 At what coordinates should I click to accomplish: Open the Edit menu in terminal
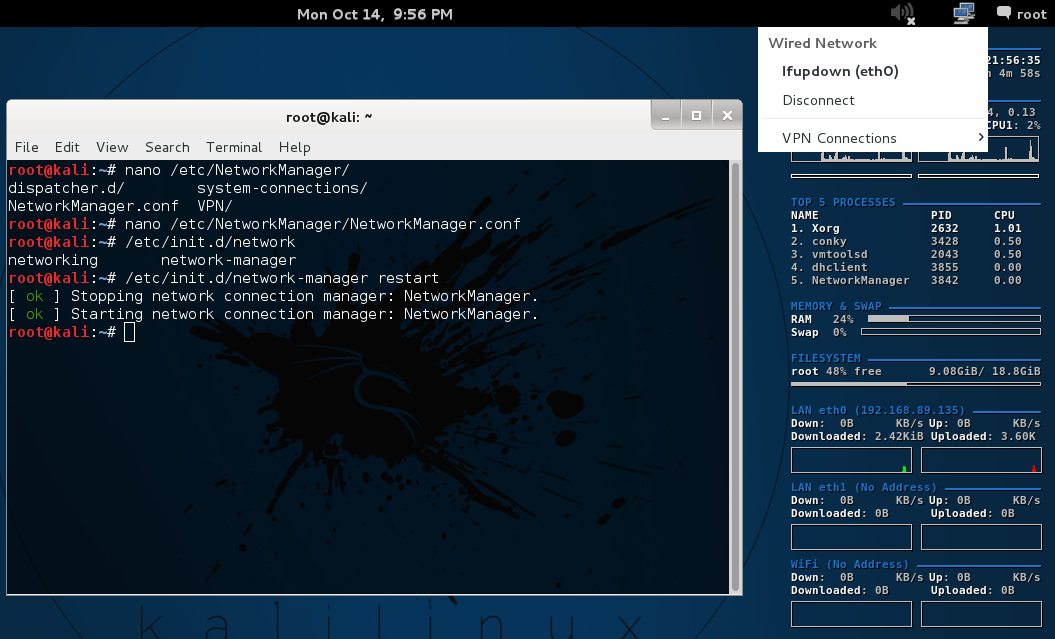[x=67, y=147]
